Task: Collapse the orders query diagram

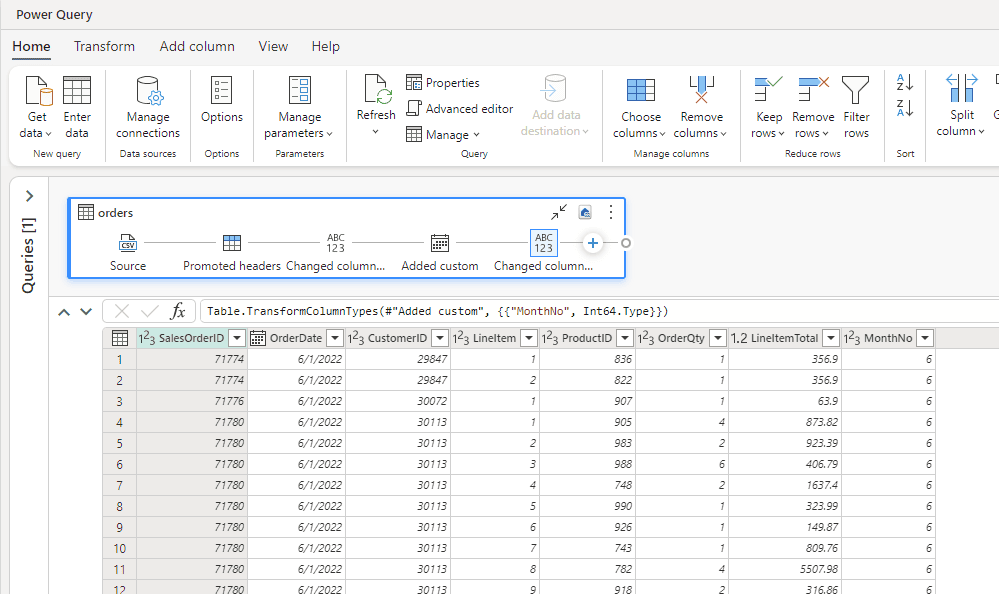Action: (559, 212)
